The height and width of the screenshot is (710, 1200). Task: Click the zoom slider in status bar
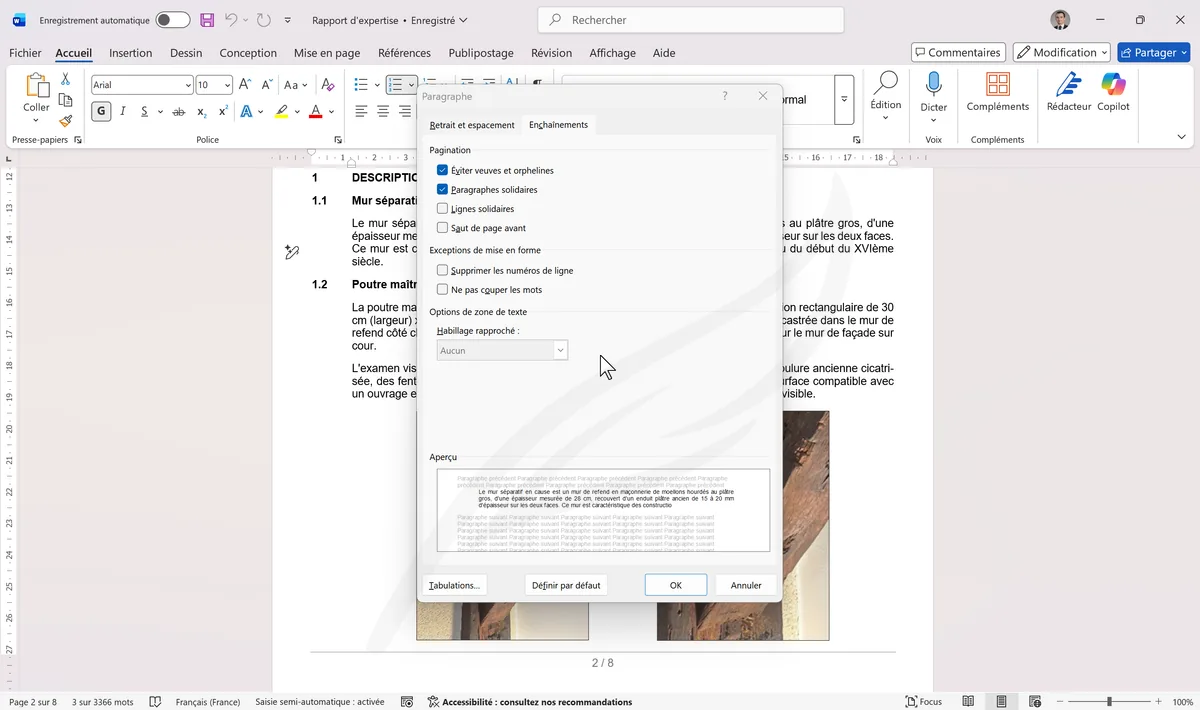pyautogui.click(x=1109, y=702)
